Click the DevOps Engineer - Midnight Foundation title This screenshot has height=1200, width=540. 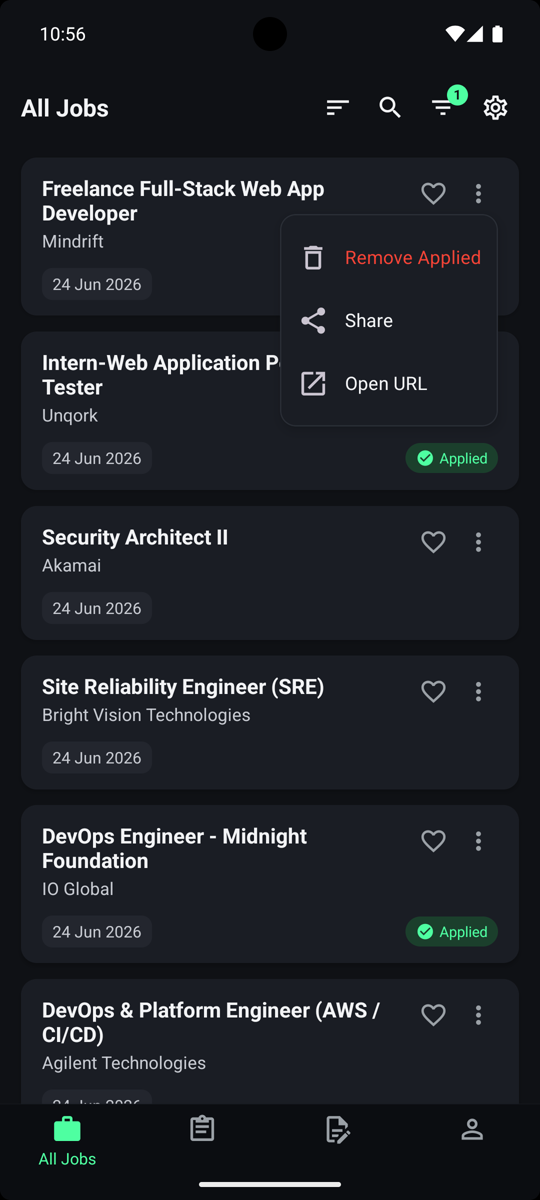point(174,848)
